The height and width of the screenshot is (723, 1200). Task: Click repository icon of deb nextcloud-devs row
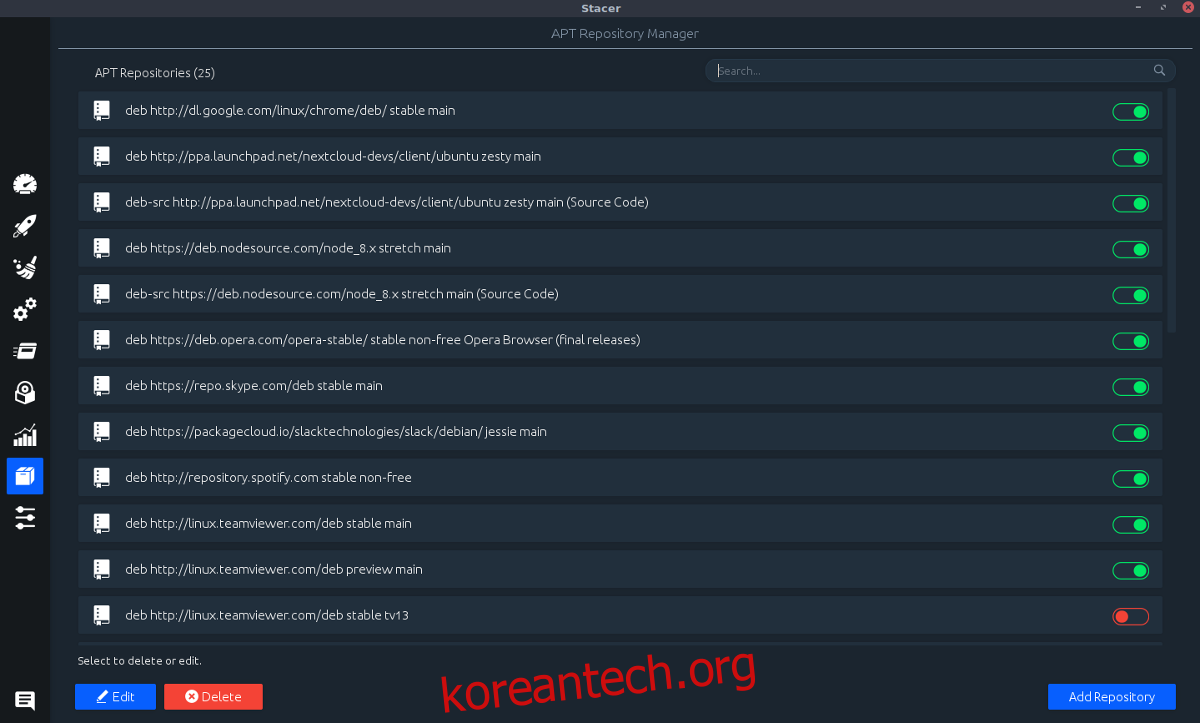(101, 157)
